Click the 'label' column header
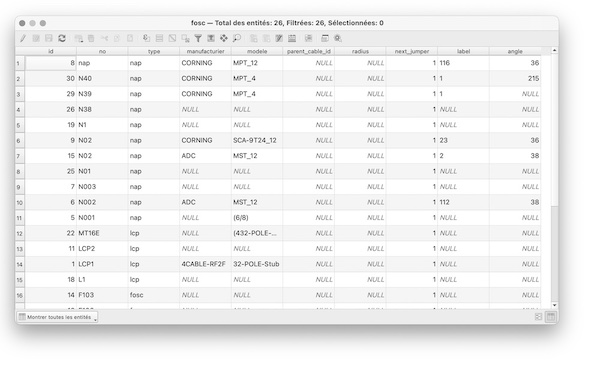Screen dimensions: 600x378 tap(463, 51)
